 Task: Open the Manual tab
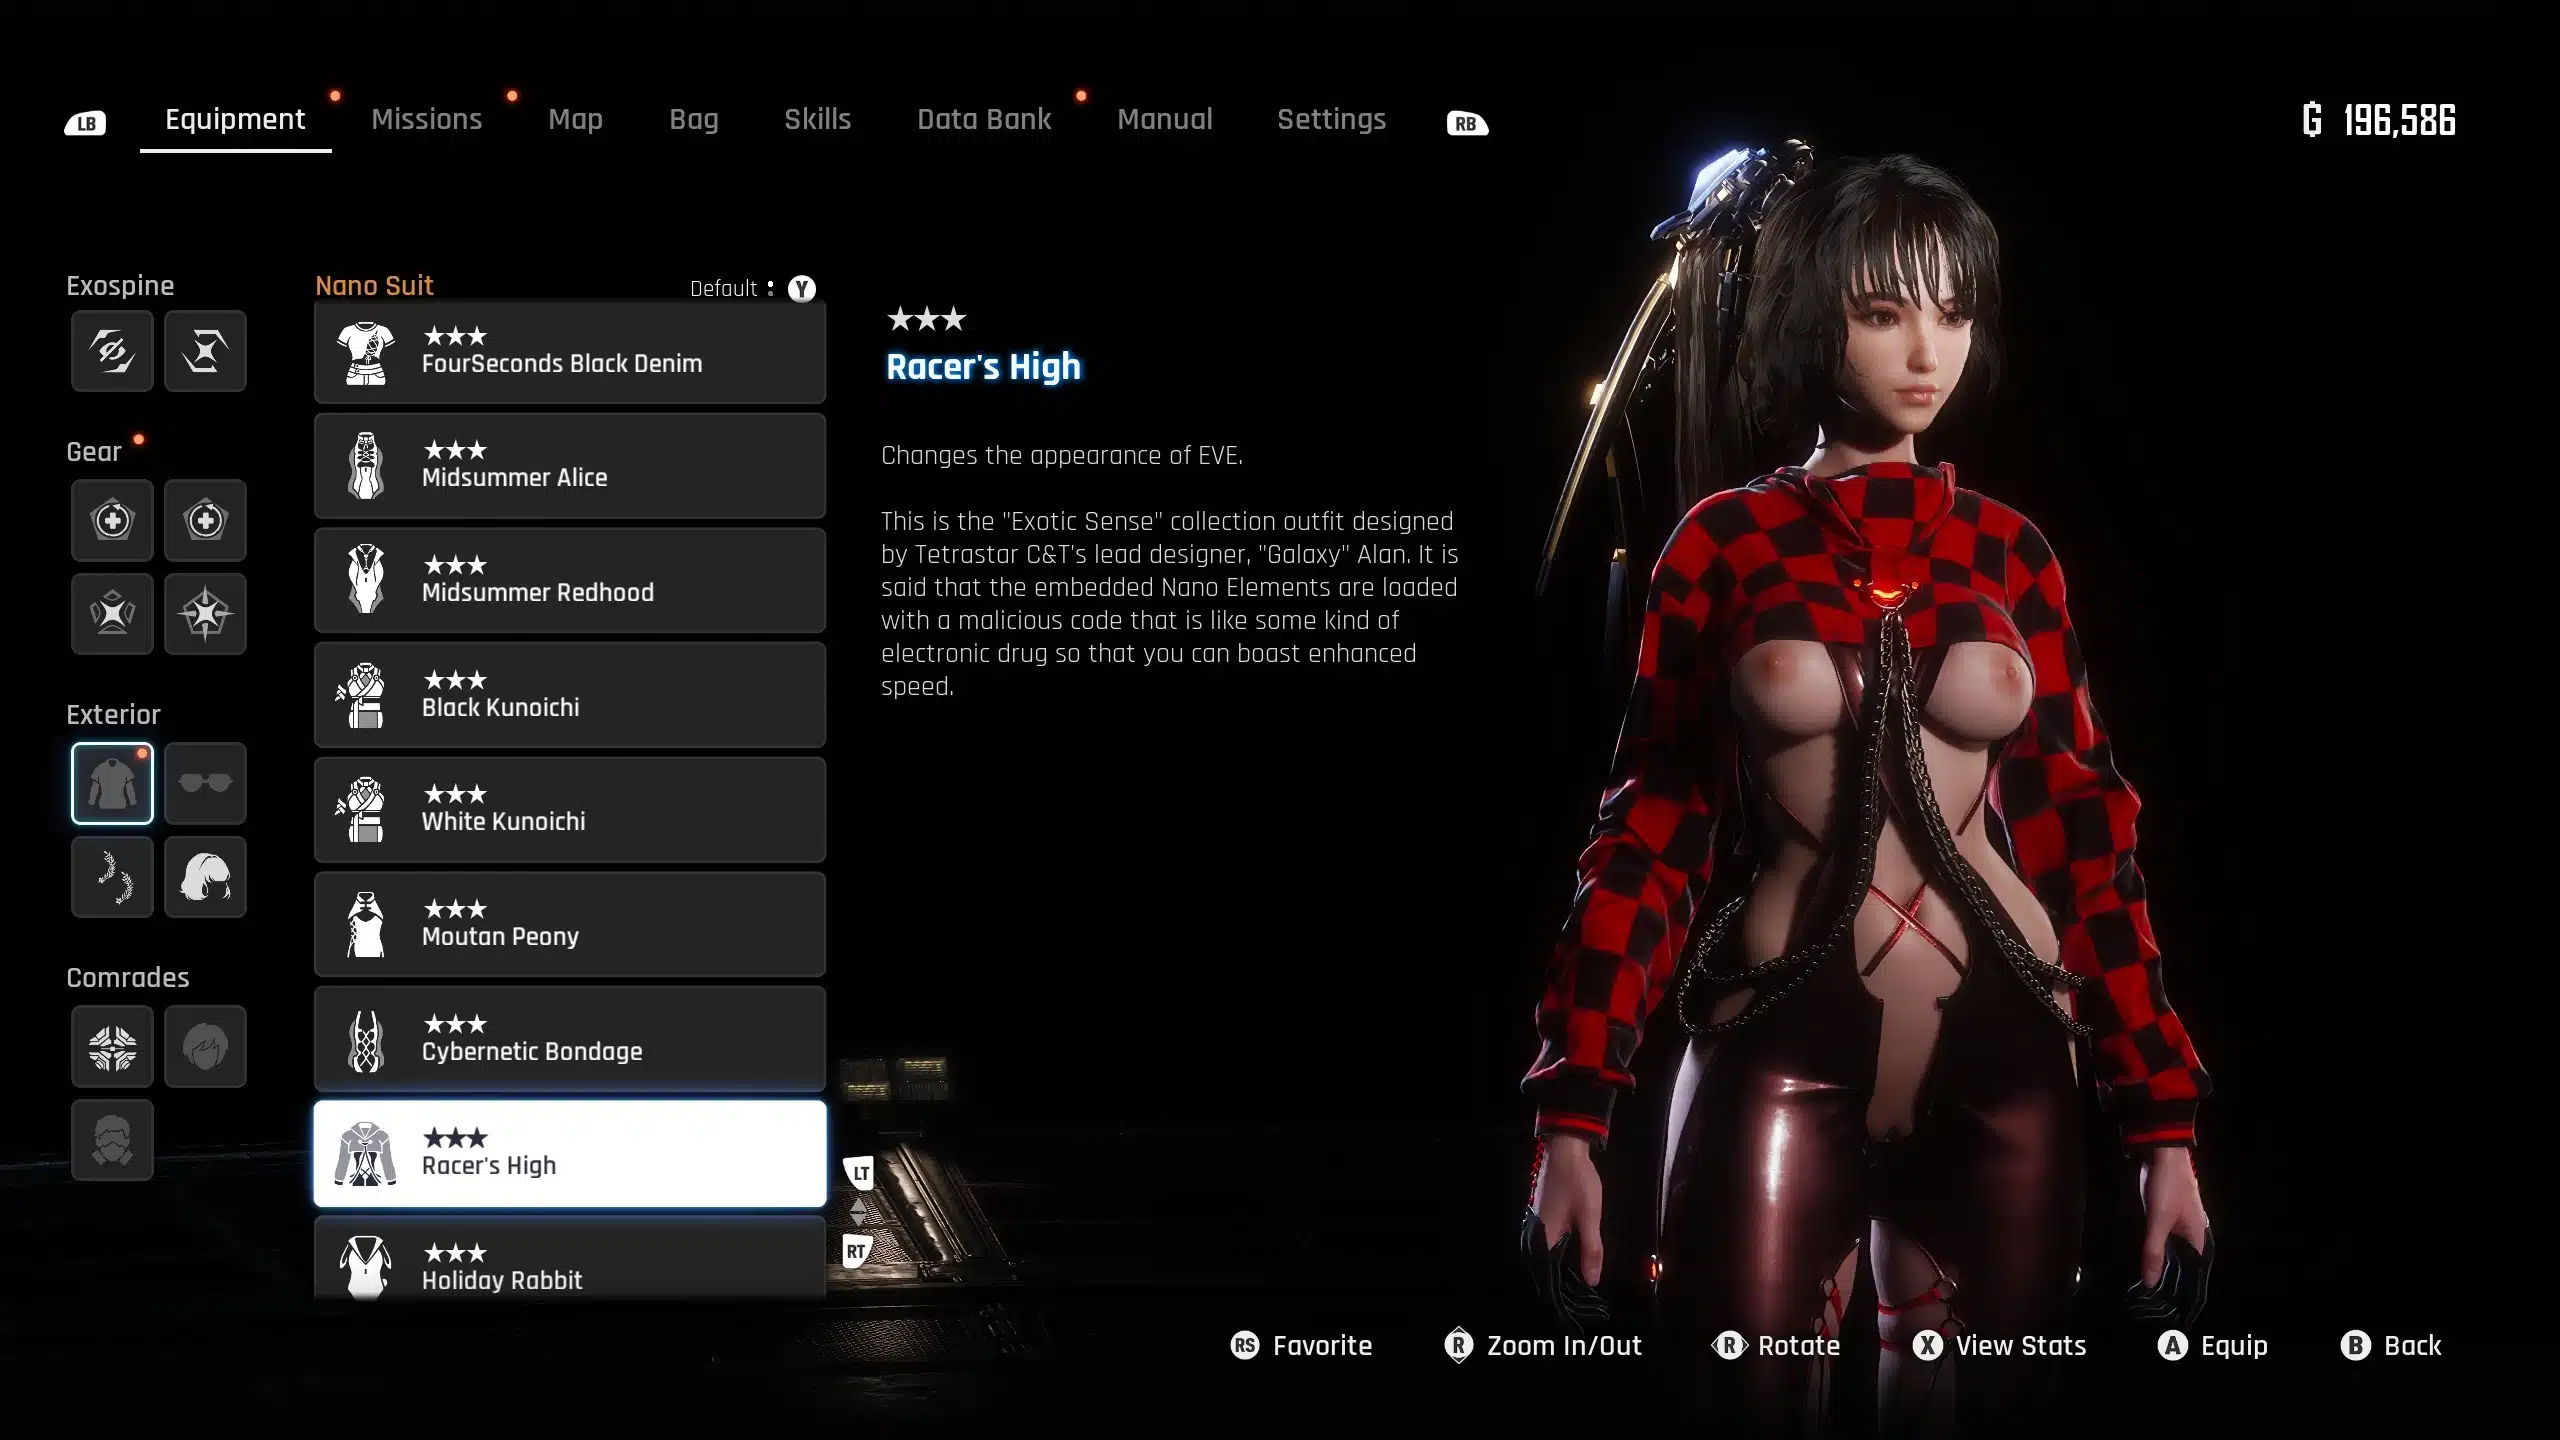point(1165,120)
